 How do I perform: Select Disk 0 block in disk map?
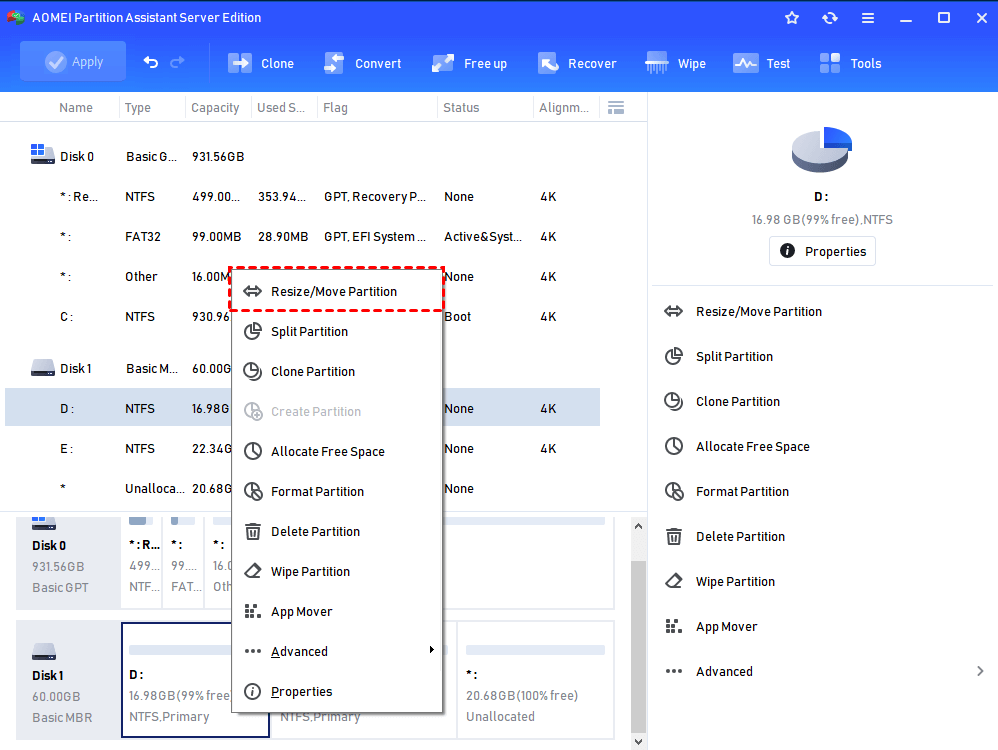[x=67, y=563]
